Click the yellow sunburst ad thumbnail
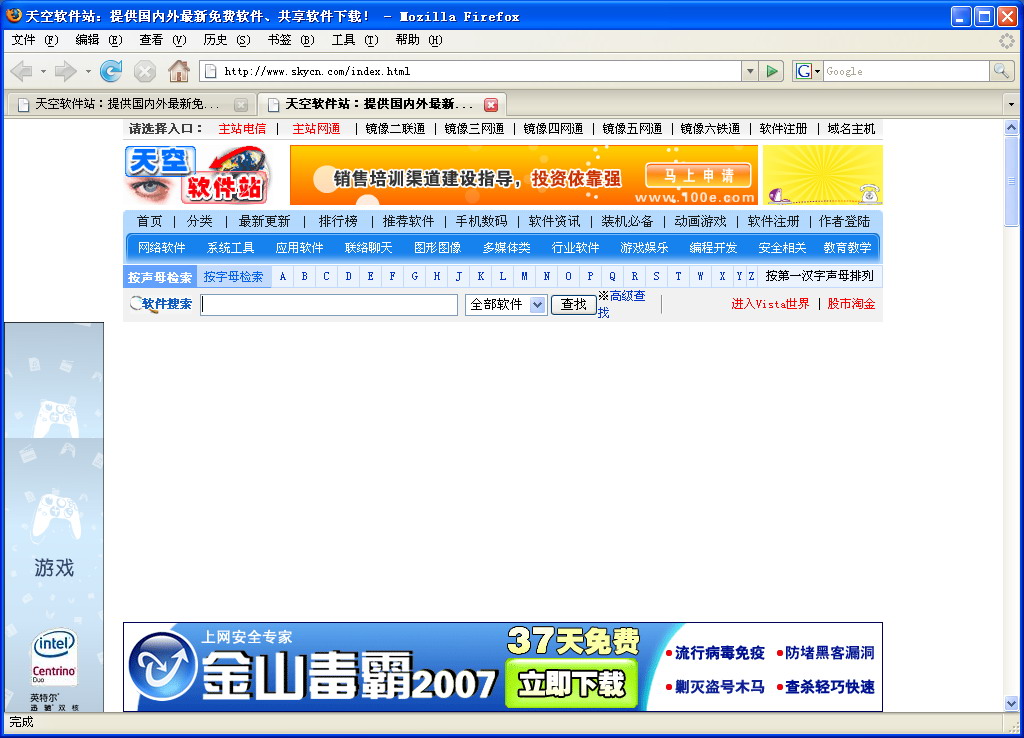This screenshot has height=738, width=1024. point(823,175)
